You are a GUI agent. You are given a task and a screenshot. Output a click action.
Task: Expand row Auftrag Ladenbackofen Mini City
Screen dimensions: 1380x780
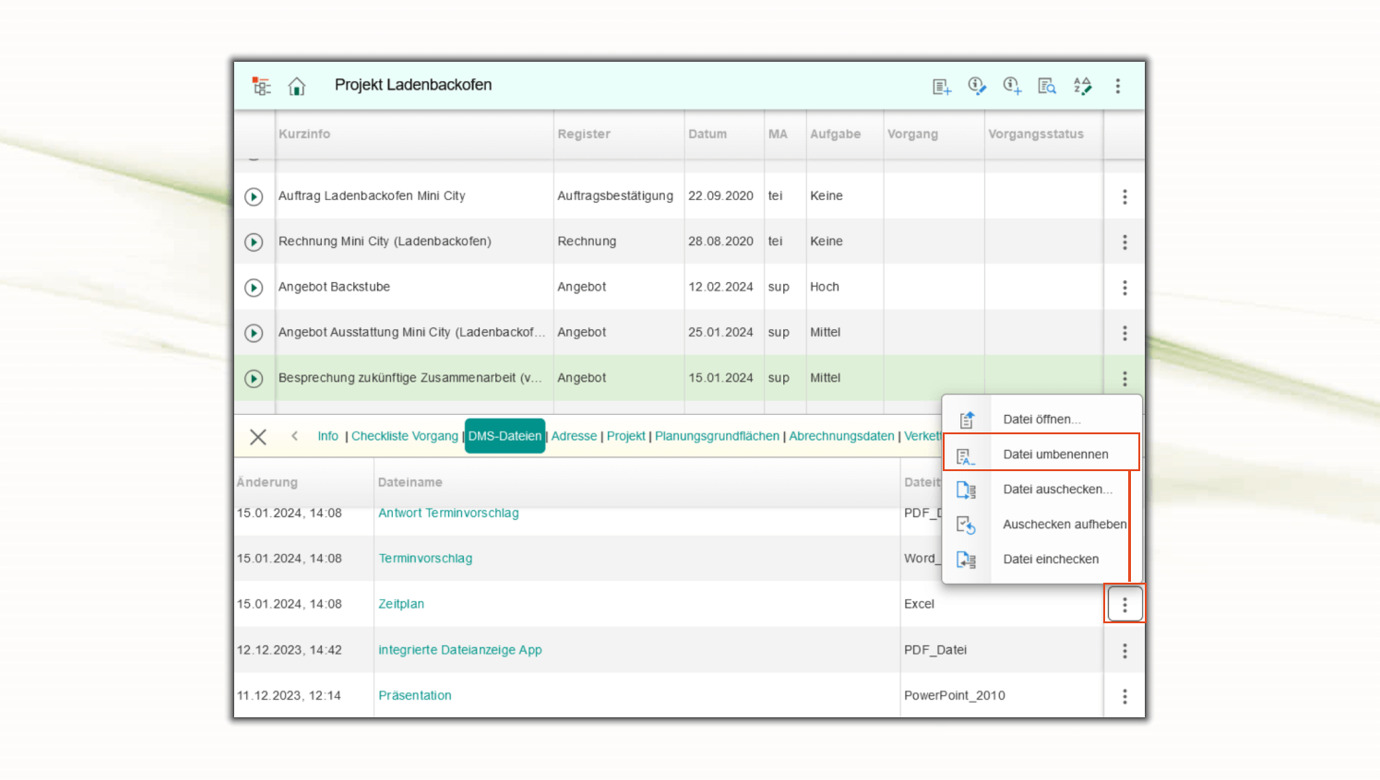click(254, 197)
